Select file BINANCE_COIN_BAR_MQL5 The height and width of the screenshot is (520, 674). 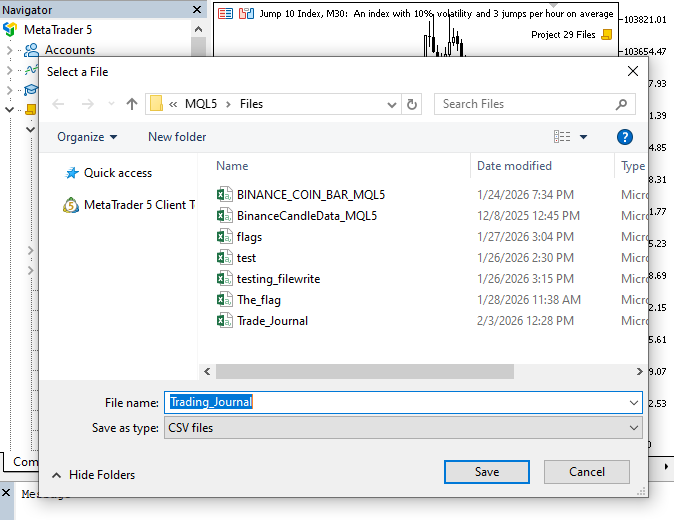pyautogui.click(x=311, y=195)
